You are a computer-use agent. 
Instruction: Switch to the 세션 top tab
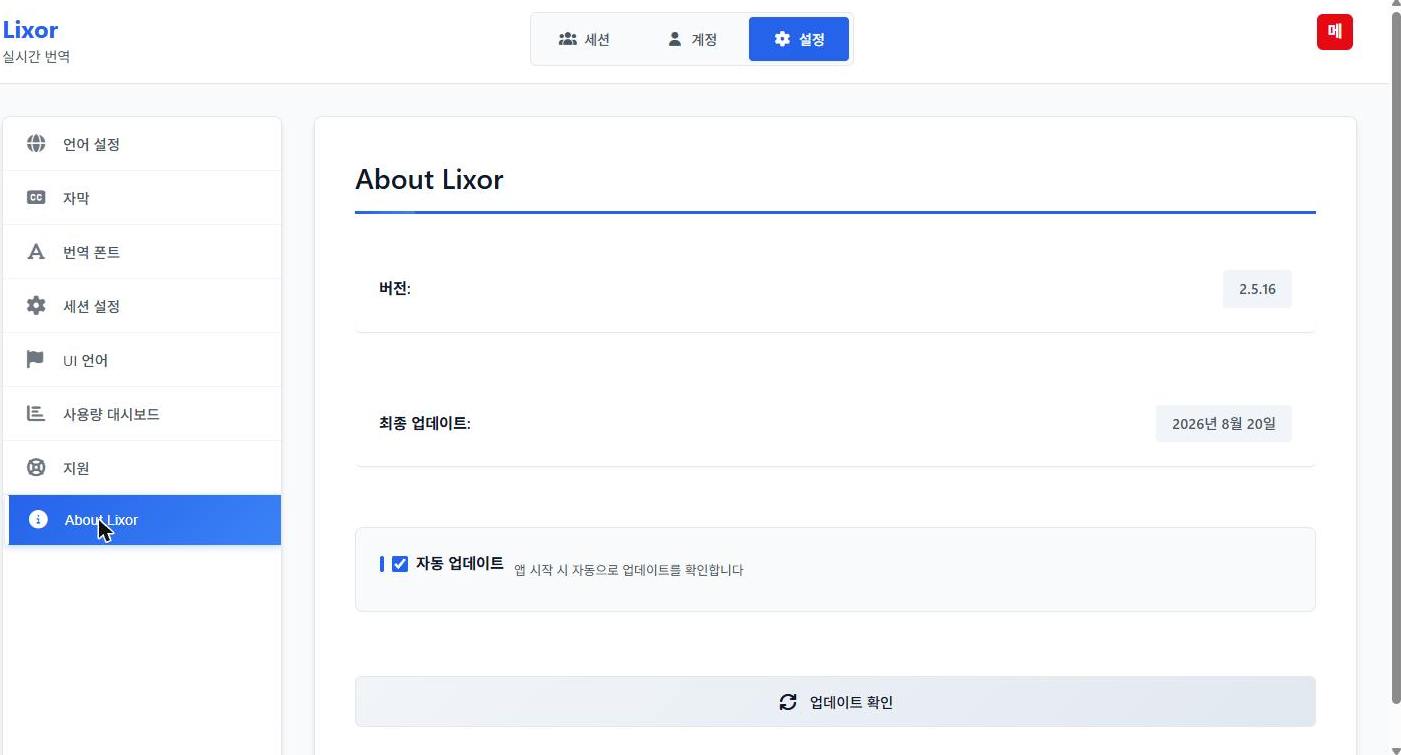click(x=585, y=39)
